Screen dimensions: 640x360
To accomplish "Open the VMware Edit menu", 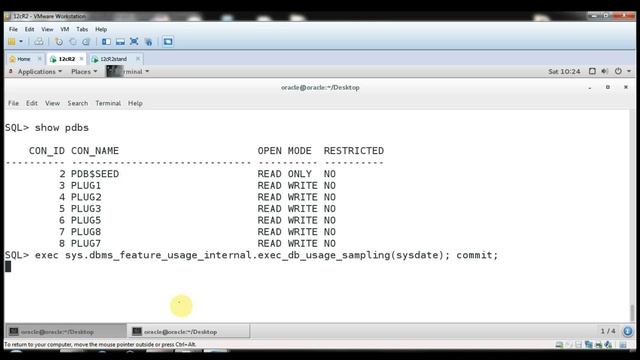I will pos(29,29).
